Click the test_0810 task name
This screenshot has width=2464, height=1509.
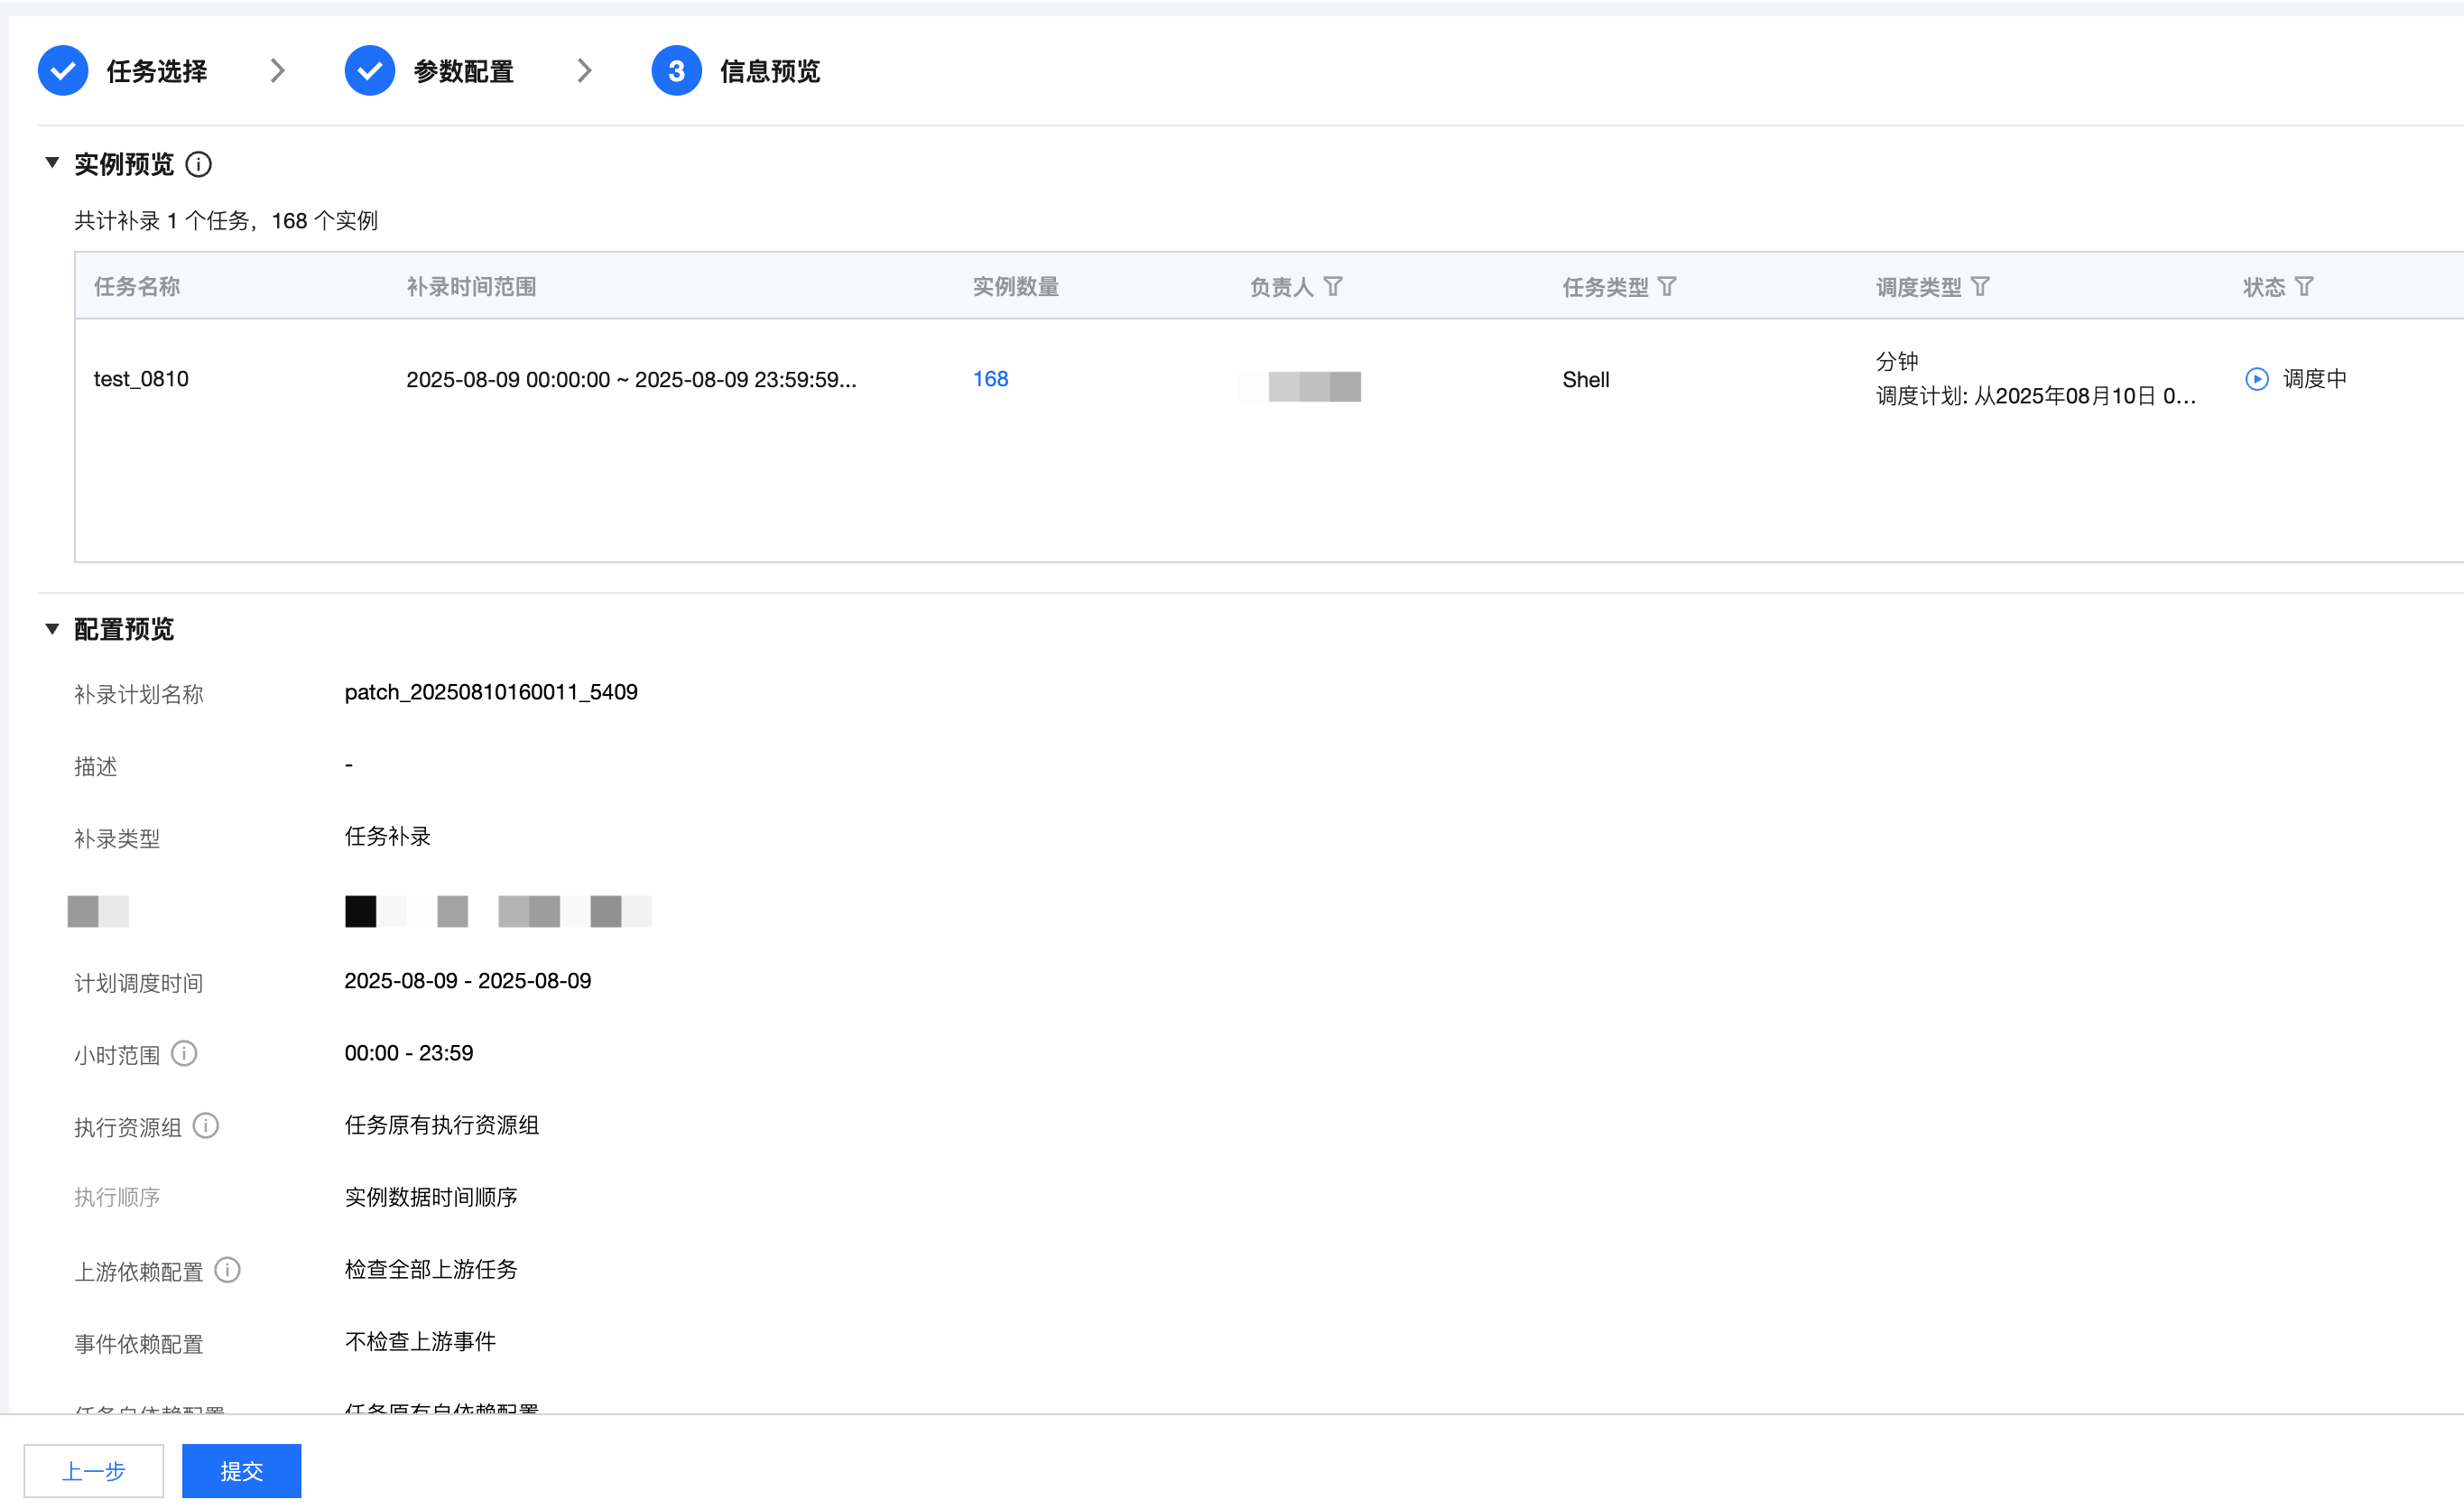141,379
